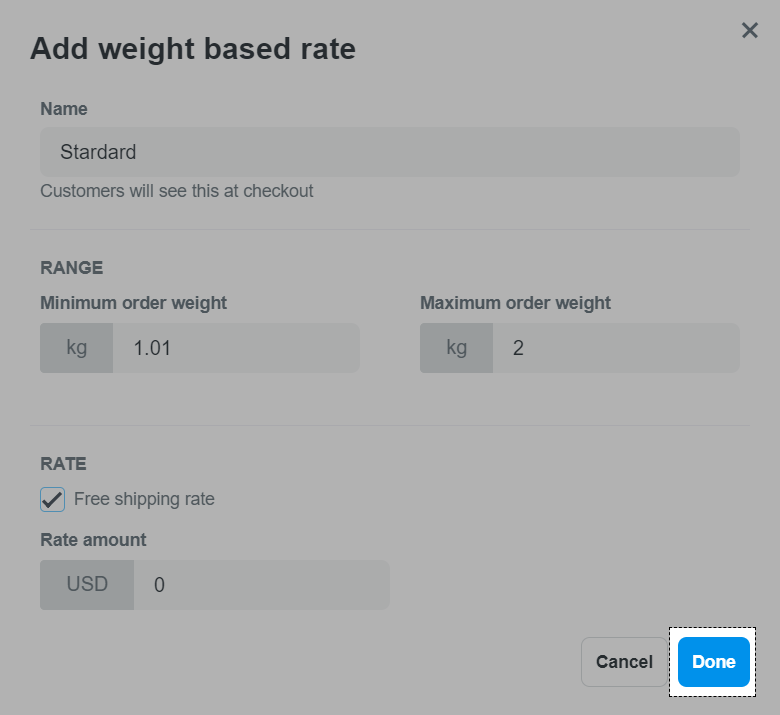Click the Rate amount label
780x715 pixels.
[93, 540]
